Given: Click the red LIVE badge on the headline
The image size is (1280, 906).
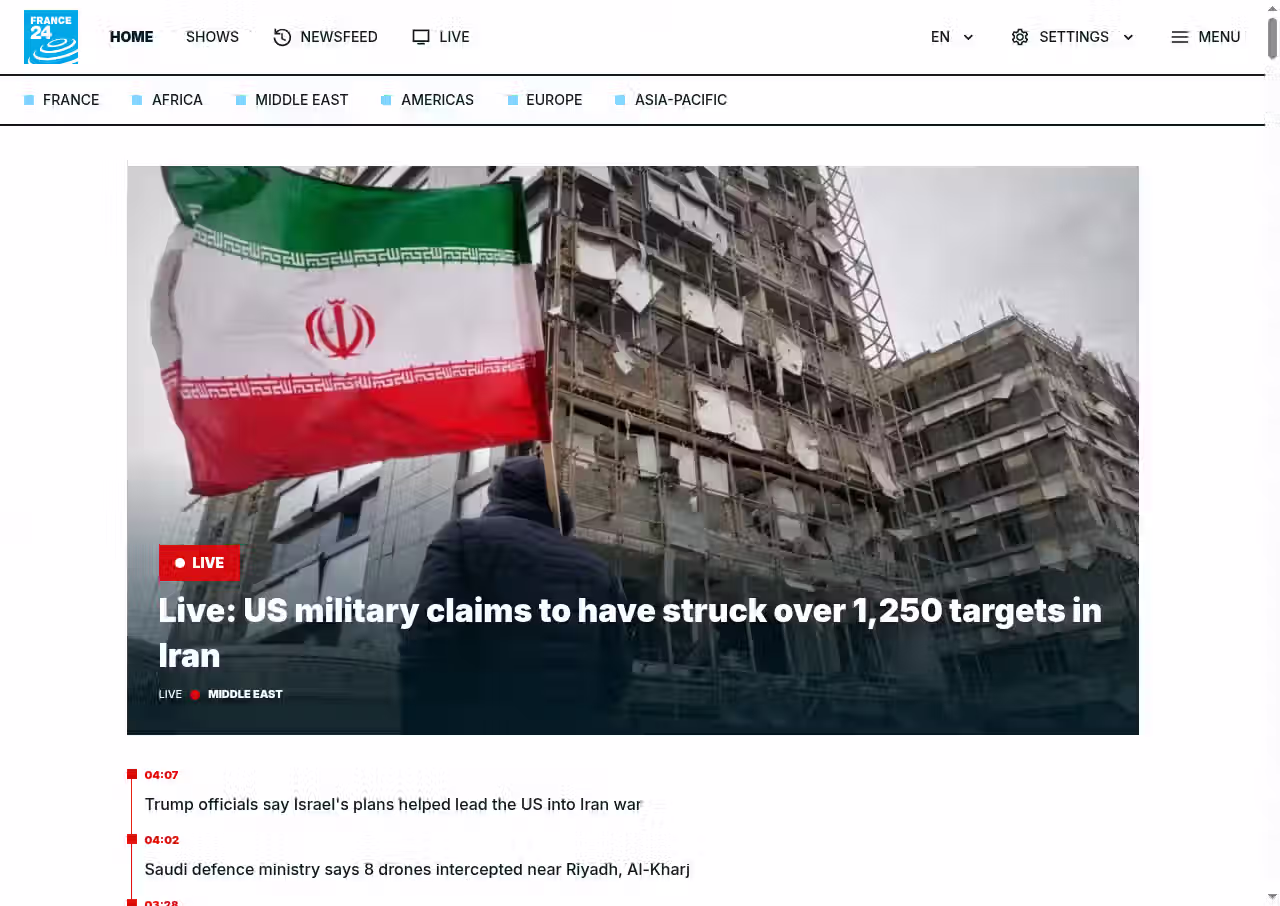Looking at the screenshot, I should [x=199, y=563].
